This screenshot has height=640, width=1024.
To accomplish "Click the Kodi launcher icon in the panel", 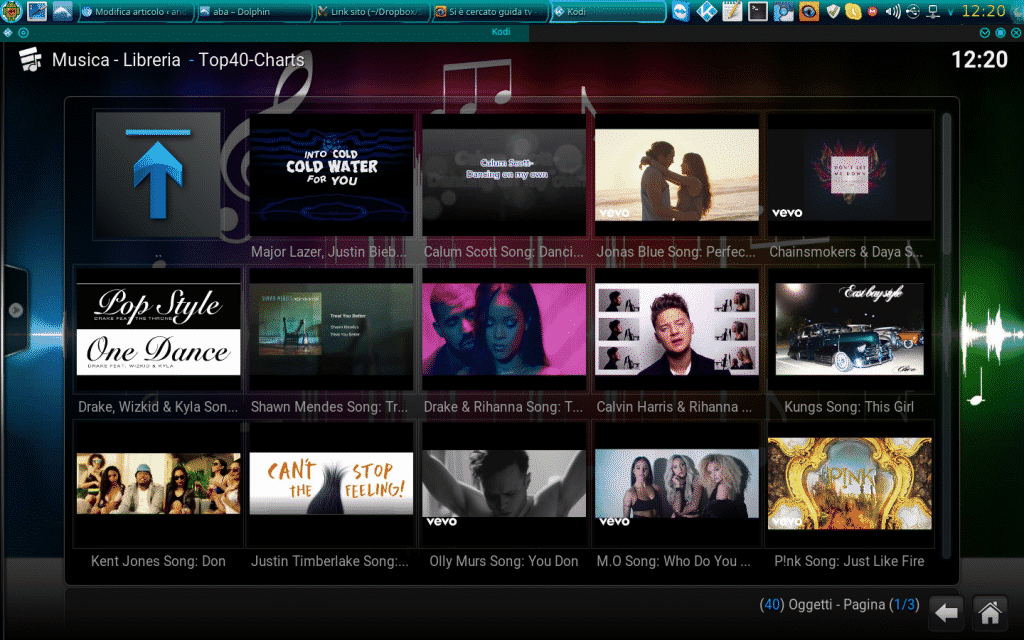I will (707, 11).
